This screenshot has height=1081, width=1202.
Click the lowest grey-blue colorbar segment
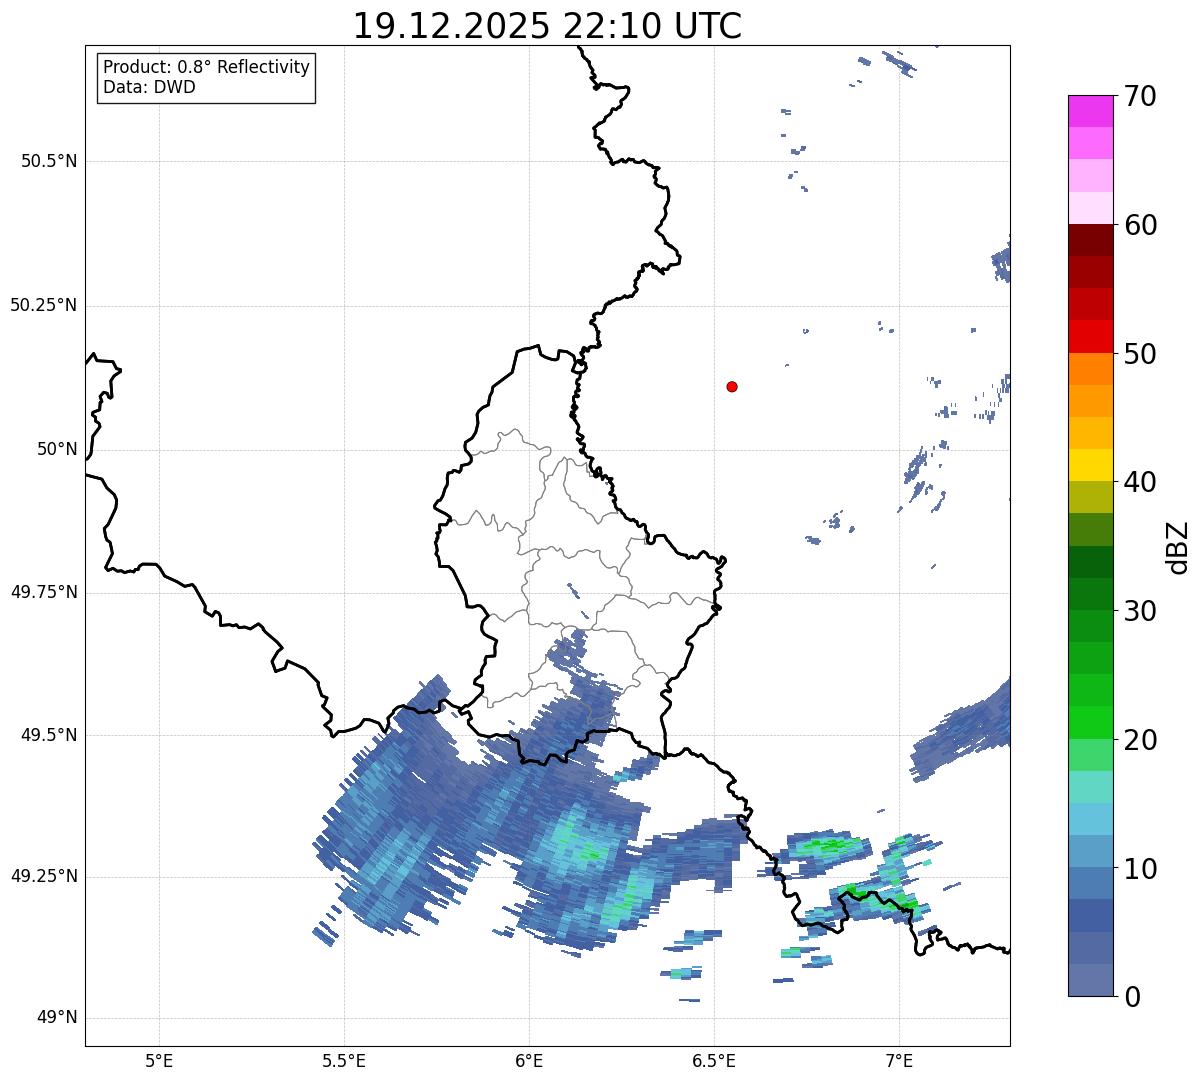[x=1091, y=979]
